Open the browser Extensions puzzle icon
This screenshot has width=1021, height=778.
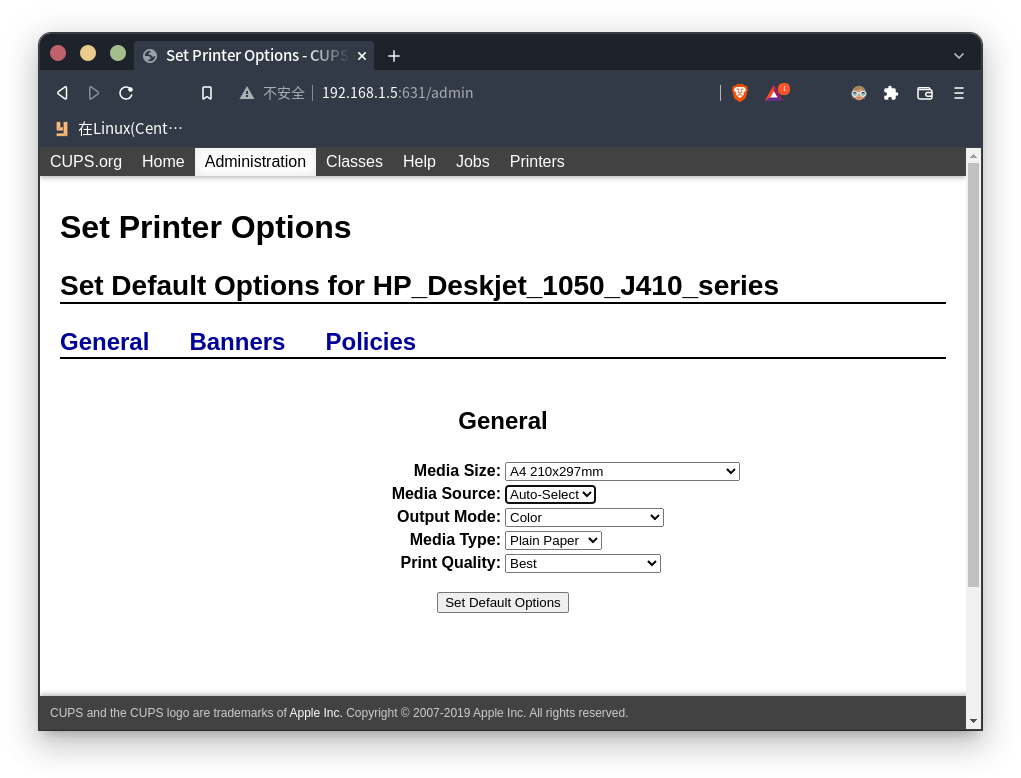[x=891, y=92]
